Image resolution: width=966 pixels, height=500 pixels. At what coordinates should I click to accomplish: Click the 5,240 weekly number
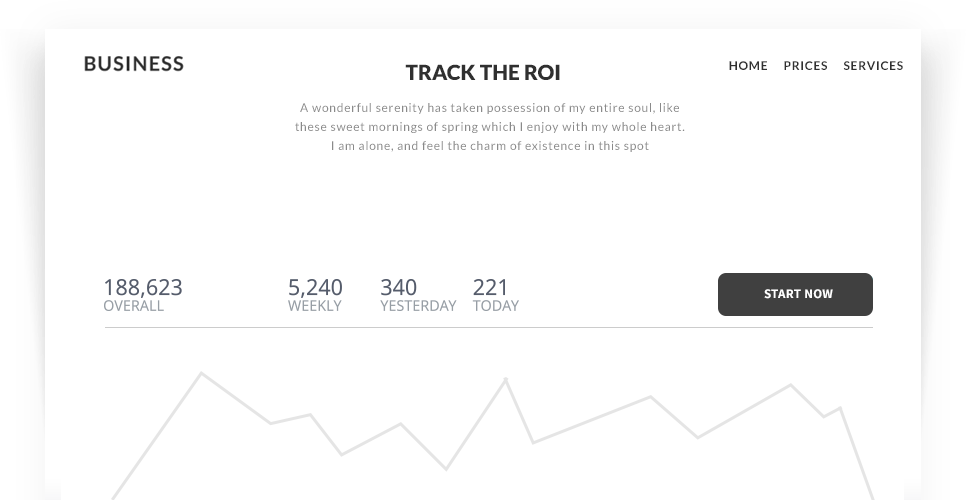(x=315, y=288)
